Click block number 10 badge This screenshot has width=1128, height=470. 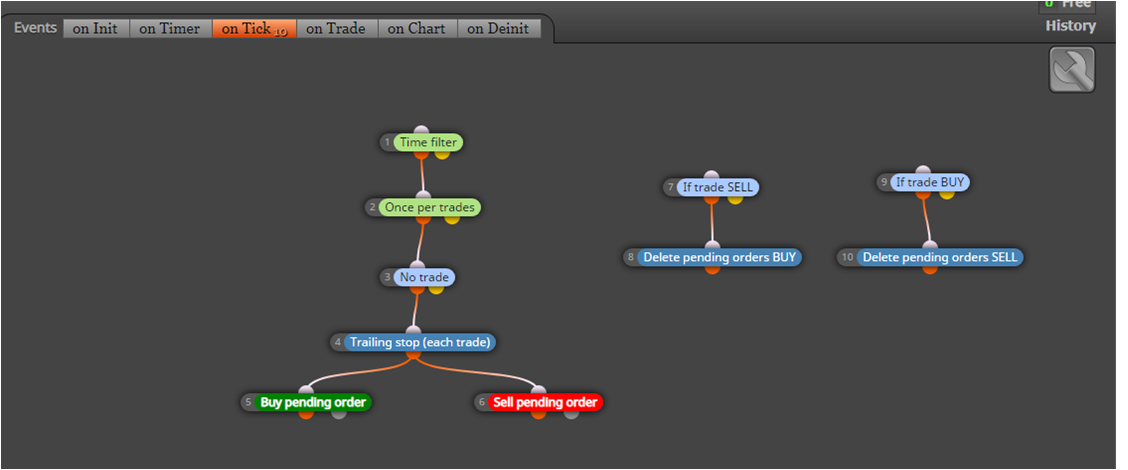pyautogui.click(x=847, y=257)
